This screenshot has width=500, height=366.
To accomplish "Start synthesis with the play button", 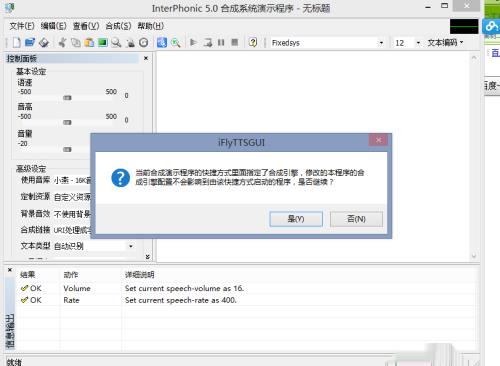I will pyautogui.click(x=193, y=42).
